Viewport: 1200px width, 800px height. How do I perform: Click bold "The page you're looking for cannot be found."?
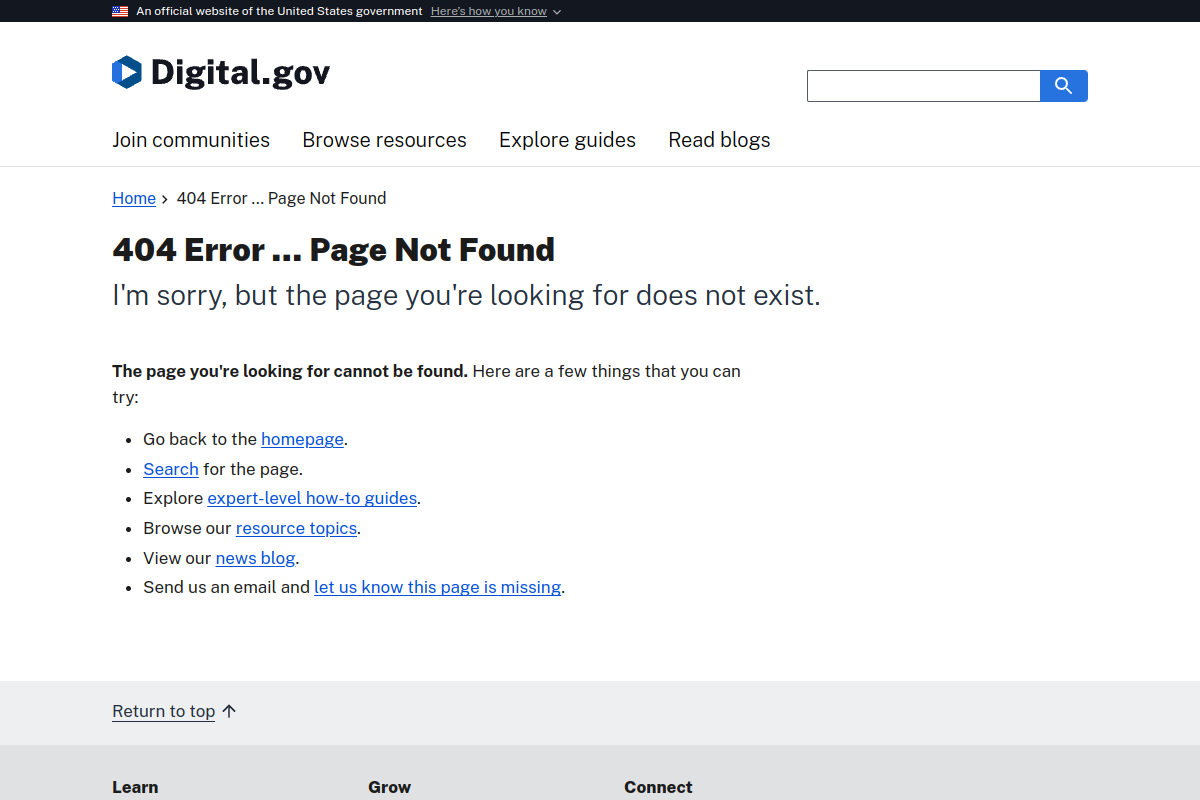tap(290, 371)
